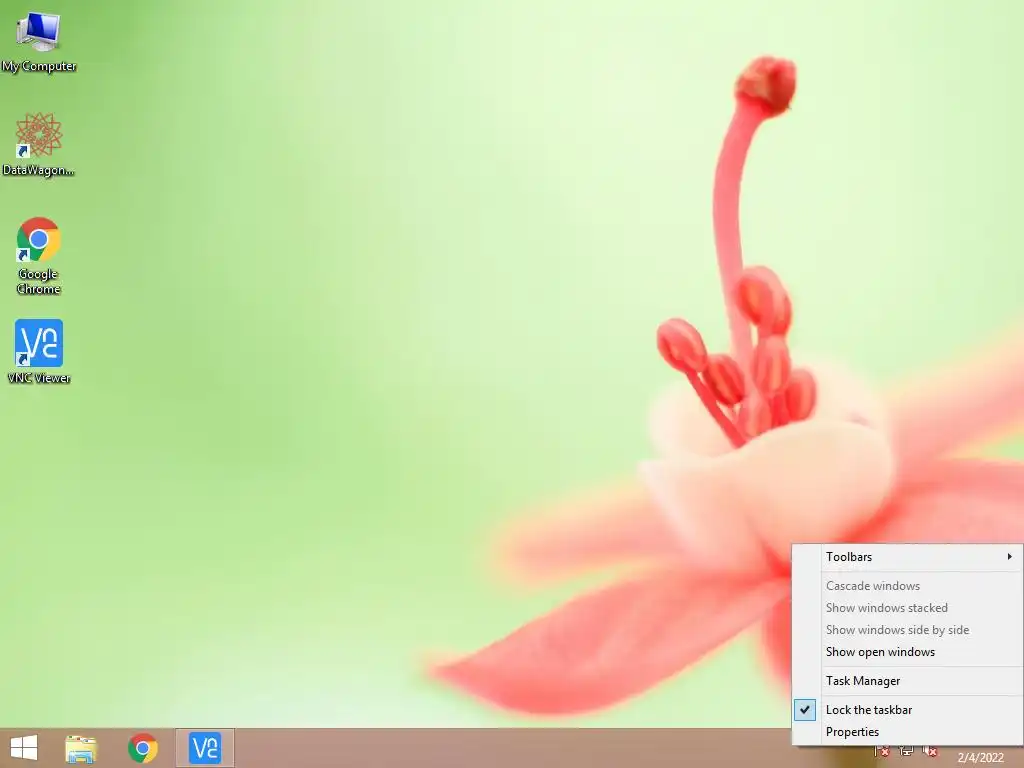Expand the Toolbars submenu
The height and width of the screenshot is (768, 1024).
coord(908,556)
